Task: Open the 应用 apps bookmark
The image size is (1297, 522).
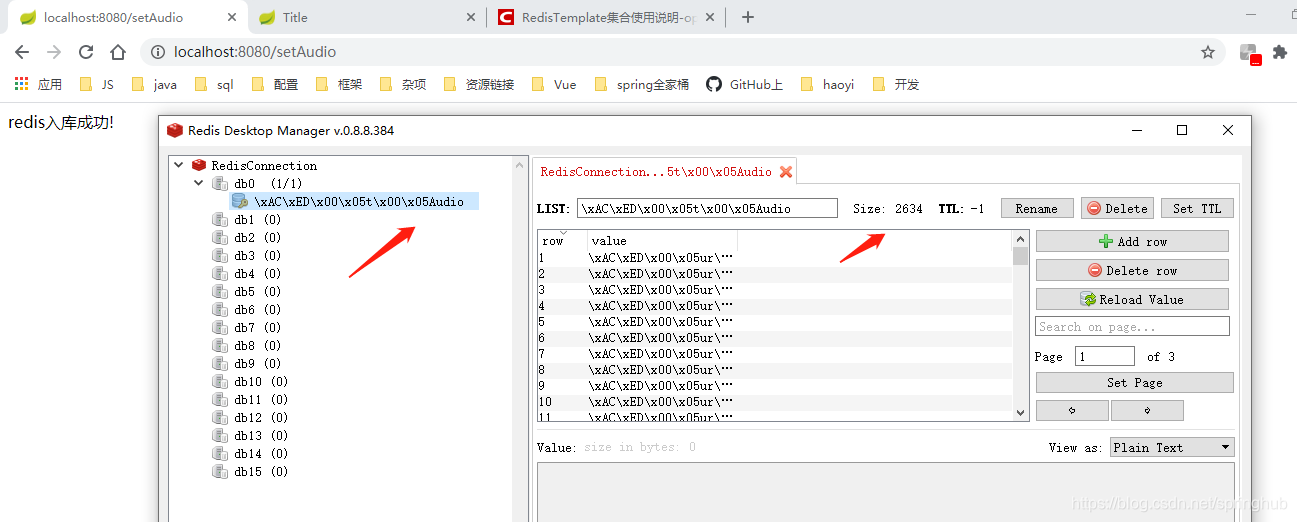Action: [38, 85]
